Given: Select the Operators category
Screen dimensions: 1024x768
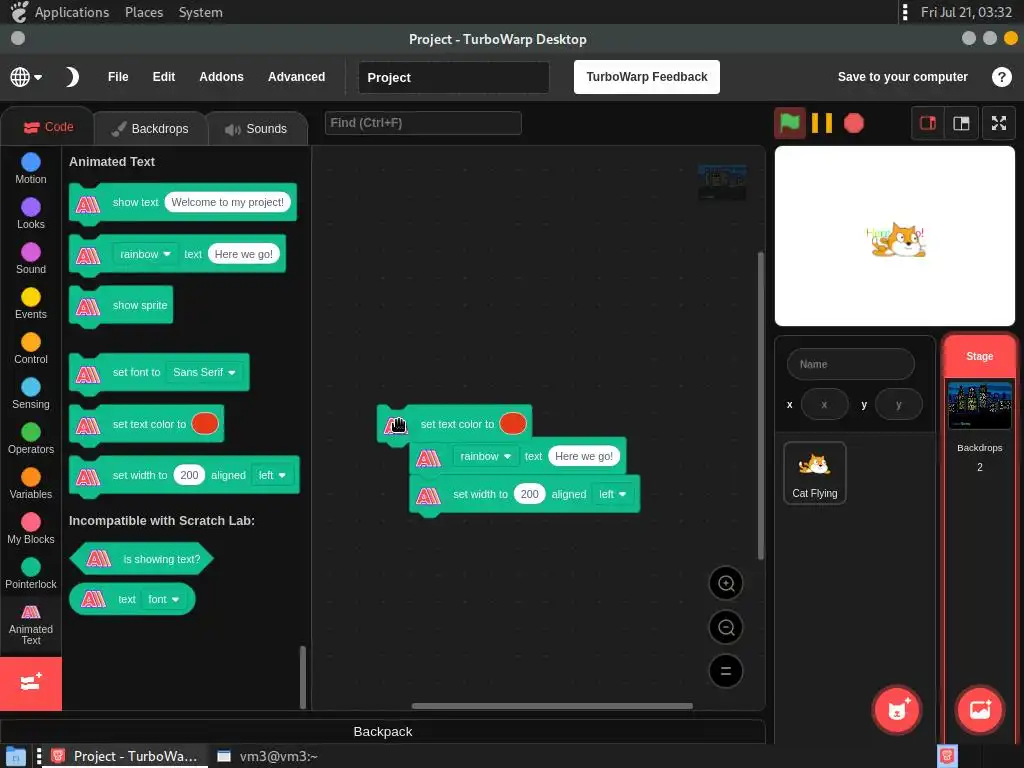Looking at the screenshot, I should [31, 439].
